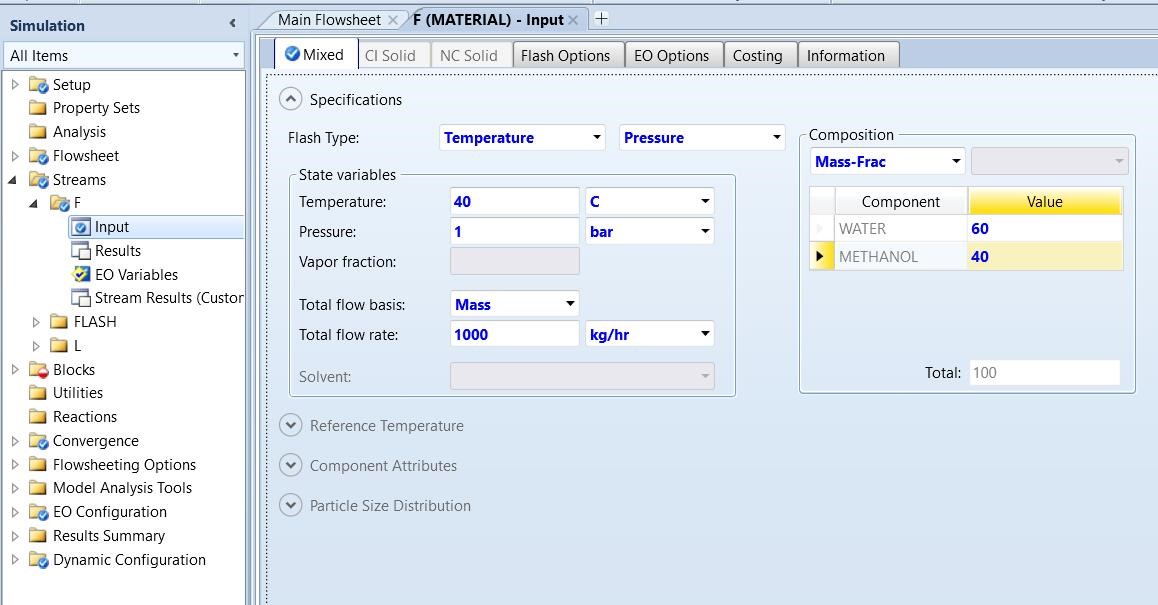Click the EO Variables form icon
This screenshot has width=1158, height=605.
tap(81, 275)
